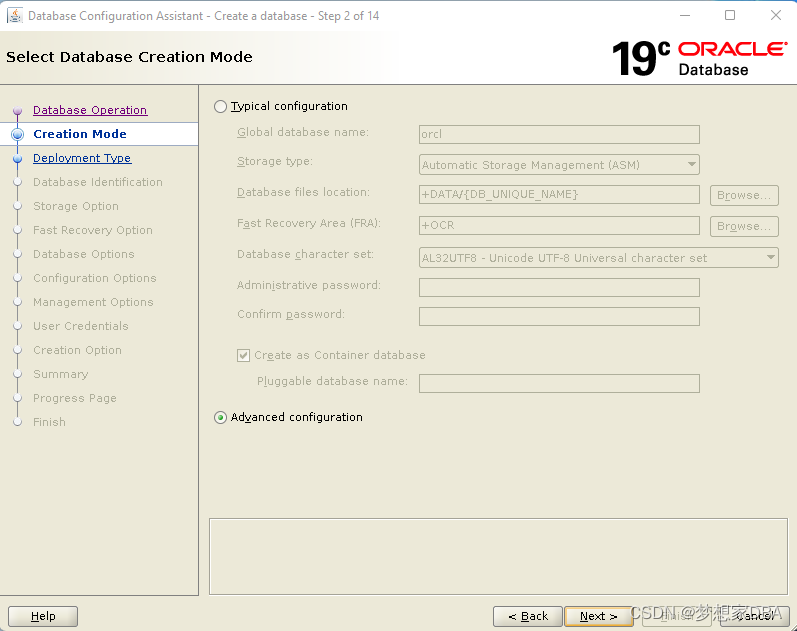Go to Database Operation step
Viewport: 797px width, 631px height.
coord(90,110)
